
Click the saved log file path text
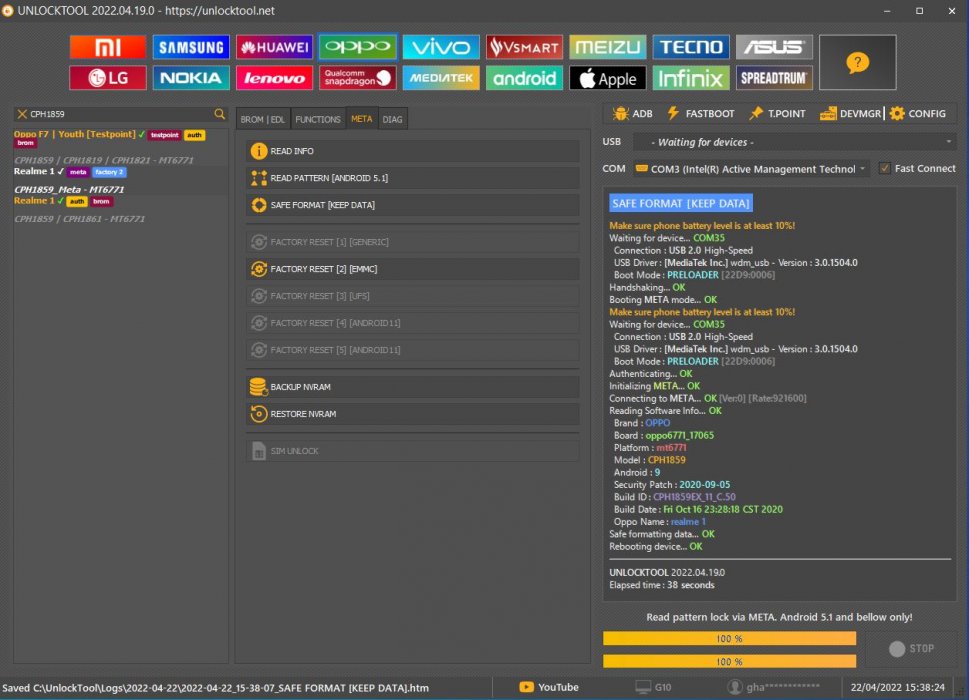[216, 688]
